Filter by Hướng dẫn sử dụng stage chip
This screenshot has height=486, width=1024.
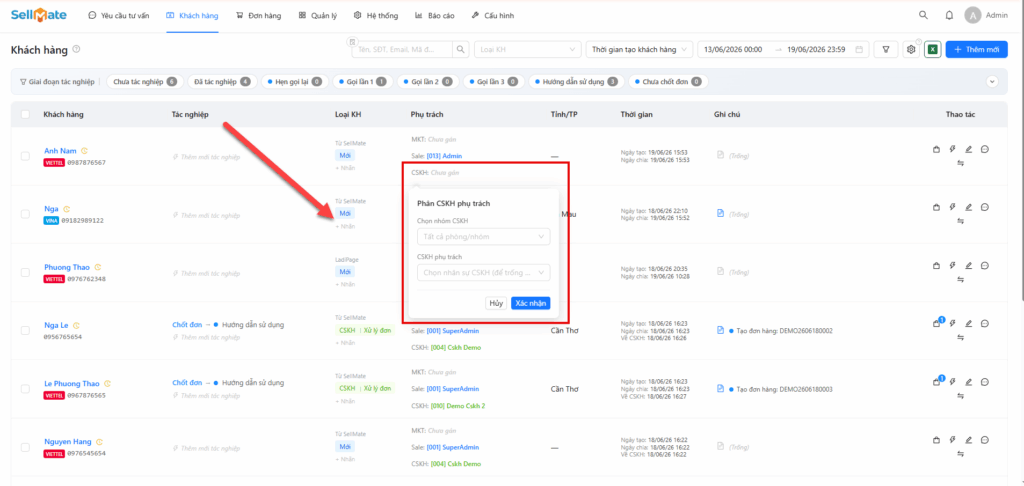tap(575, 82)
